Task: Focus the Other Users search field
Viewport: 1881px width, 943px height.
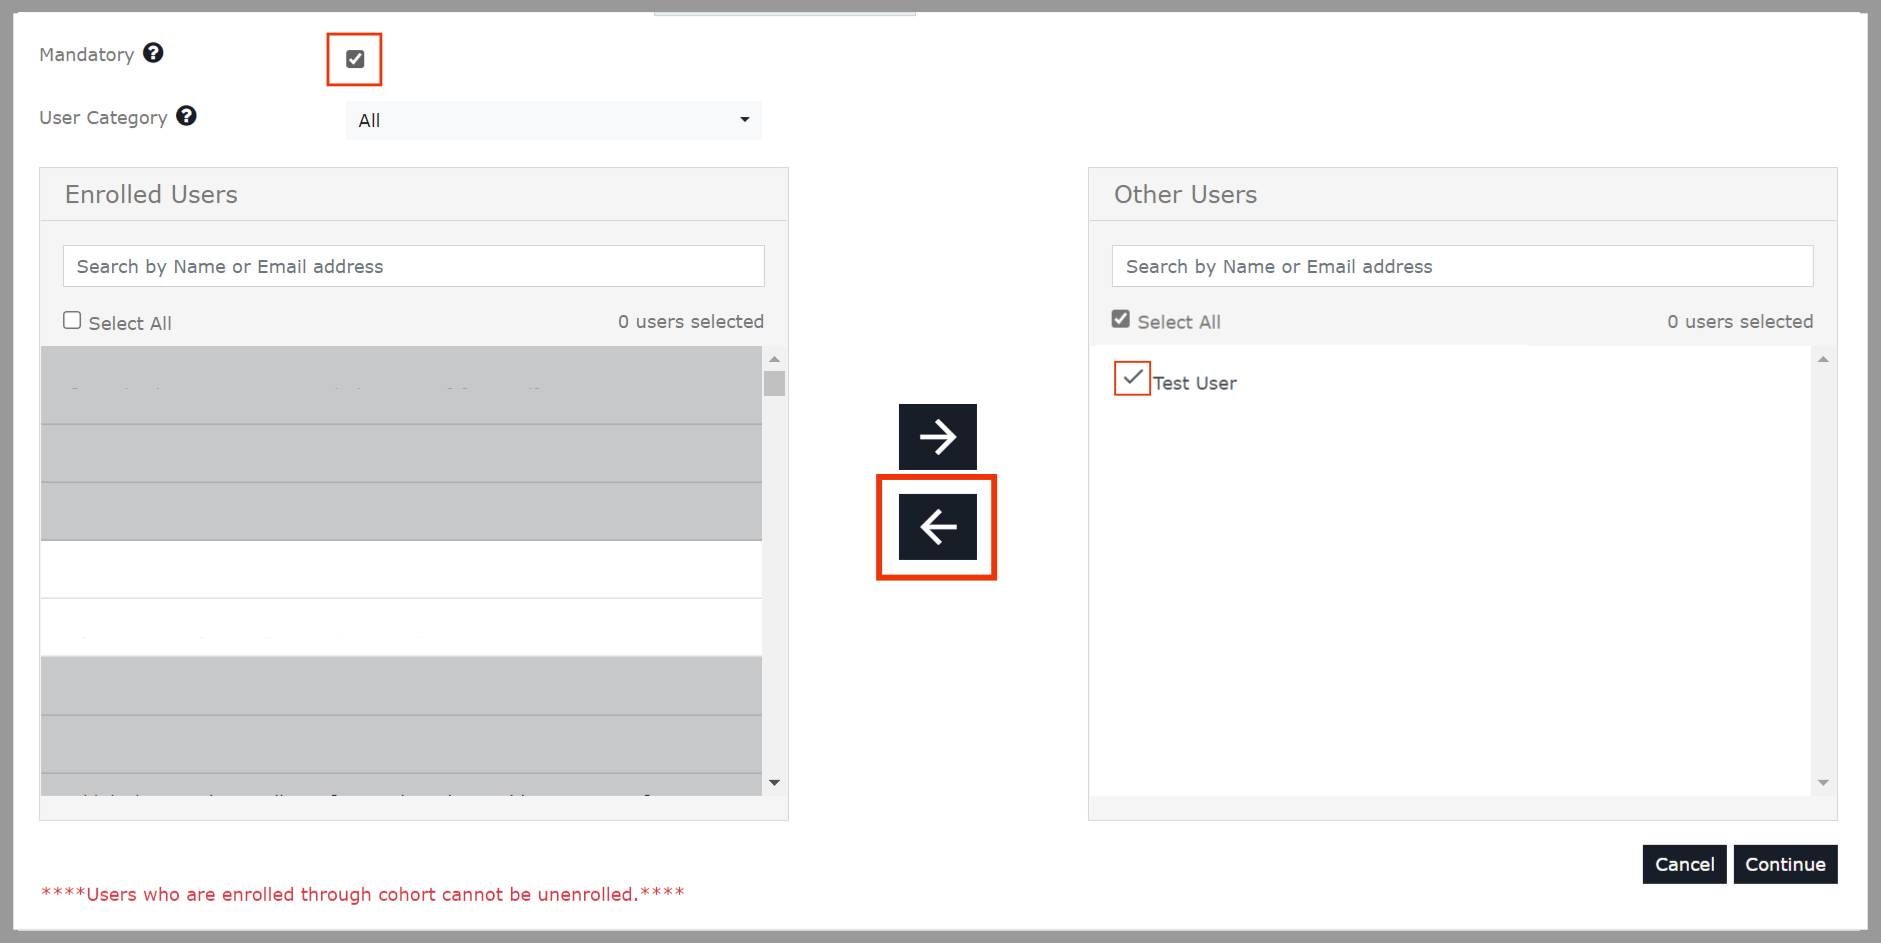Action: click(x=1462, y=267)
